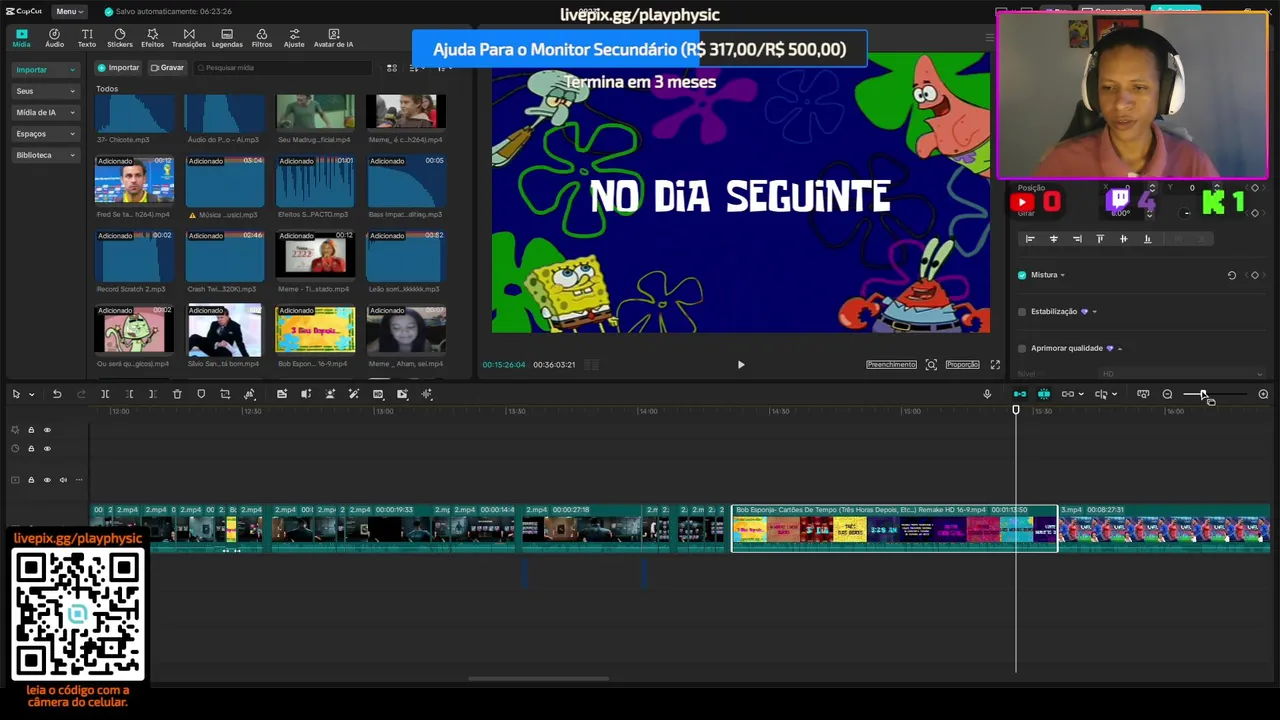Lock the main video track
The image size is (1280, 720).
click(31, 480)
